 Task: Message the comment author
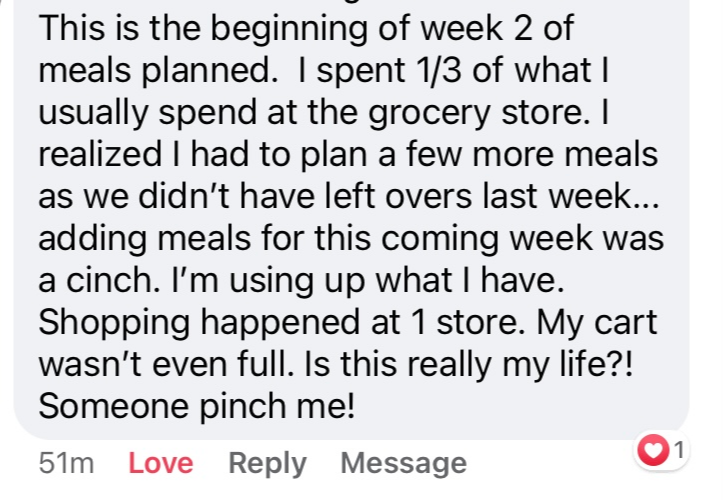pos(404,463)
